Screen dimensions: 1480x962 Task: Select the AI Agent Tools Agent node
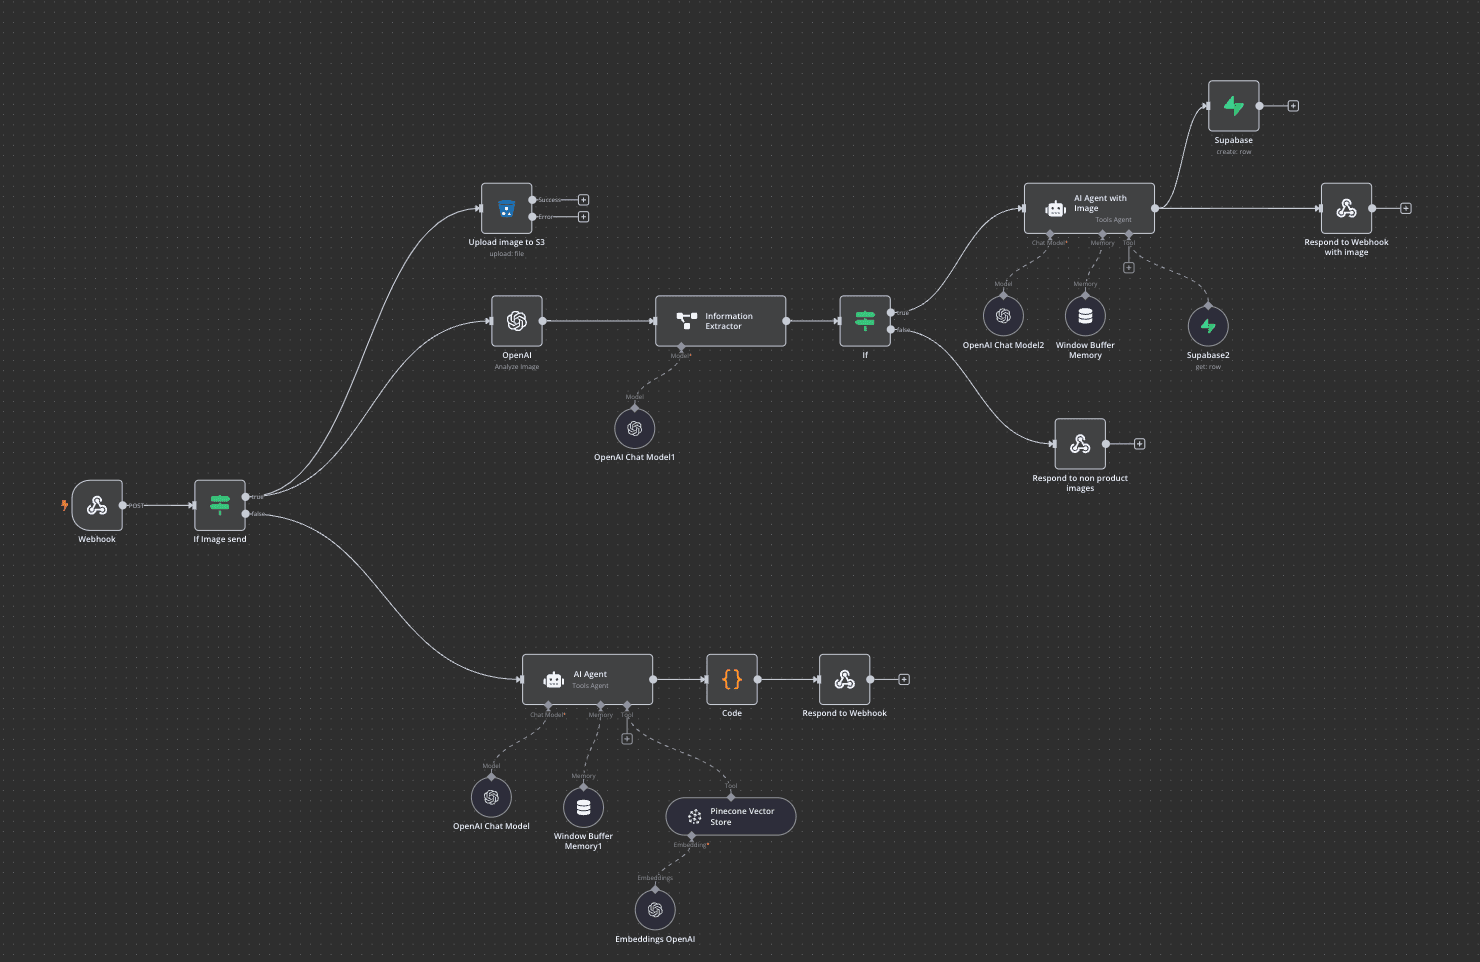coord(588,680)
